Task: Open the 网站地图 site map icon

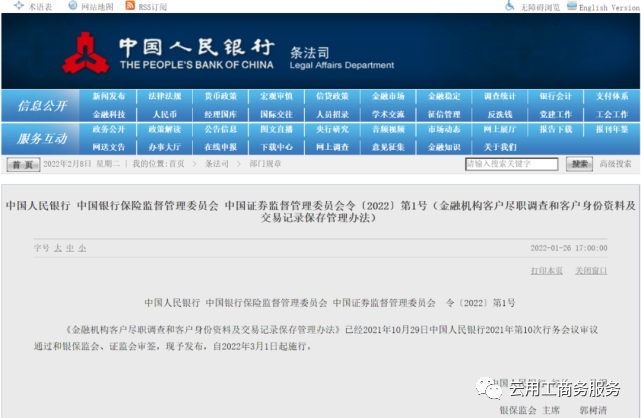Action: [x=72, y=5]
